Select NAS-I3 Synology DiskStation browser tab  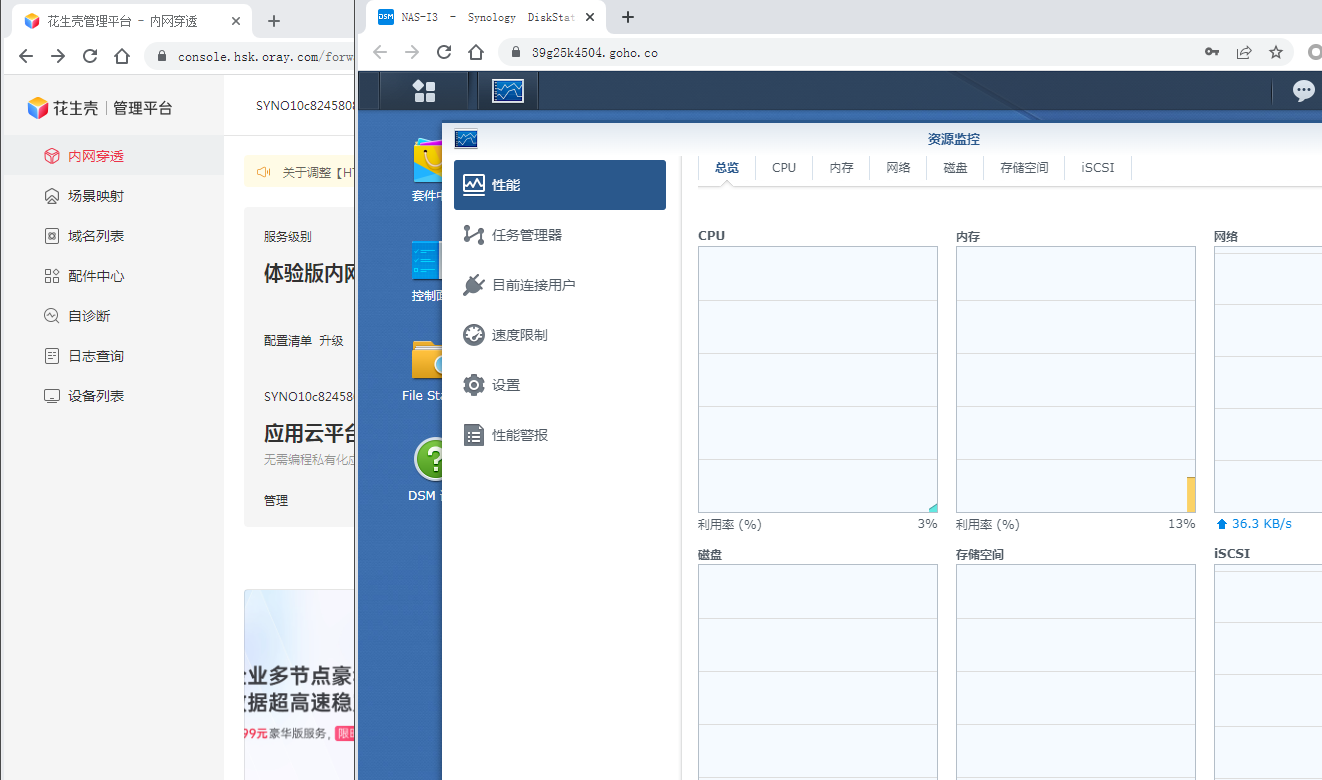pyautogui.click(x=486, y=17)
